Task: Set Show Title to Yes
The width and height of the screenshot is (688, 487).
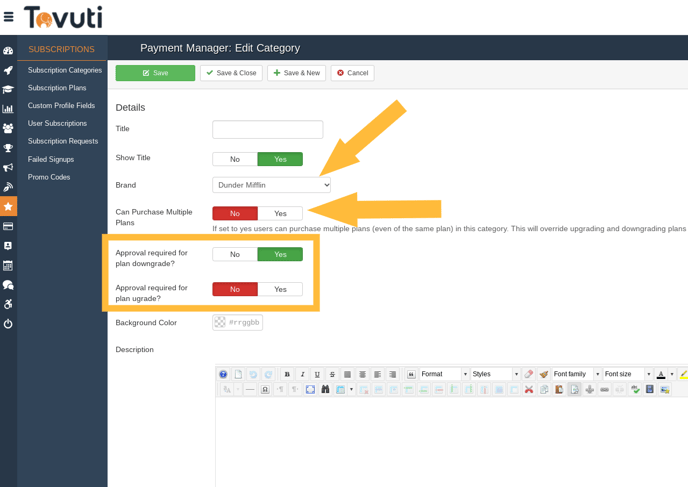Action: pos(280,159)
